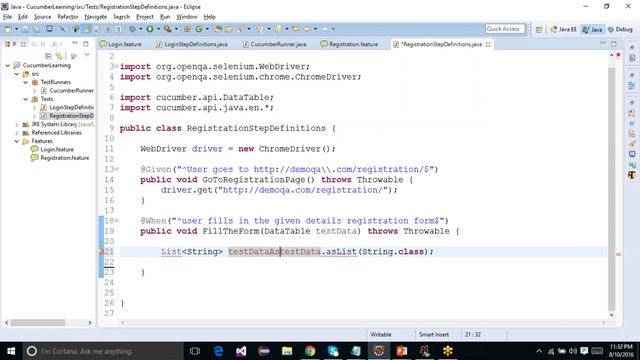Open the File menu
Screen dimensions: 640x360
coord(7,17)
